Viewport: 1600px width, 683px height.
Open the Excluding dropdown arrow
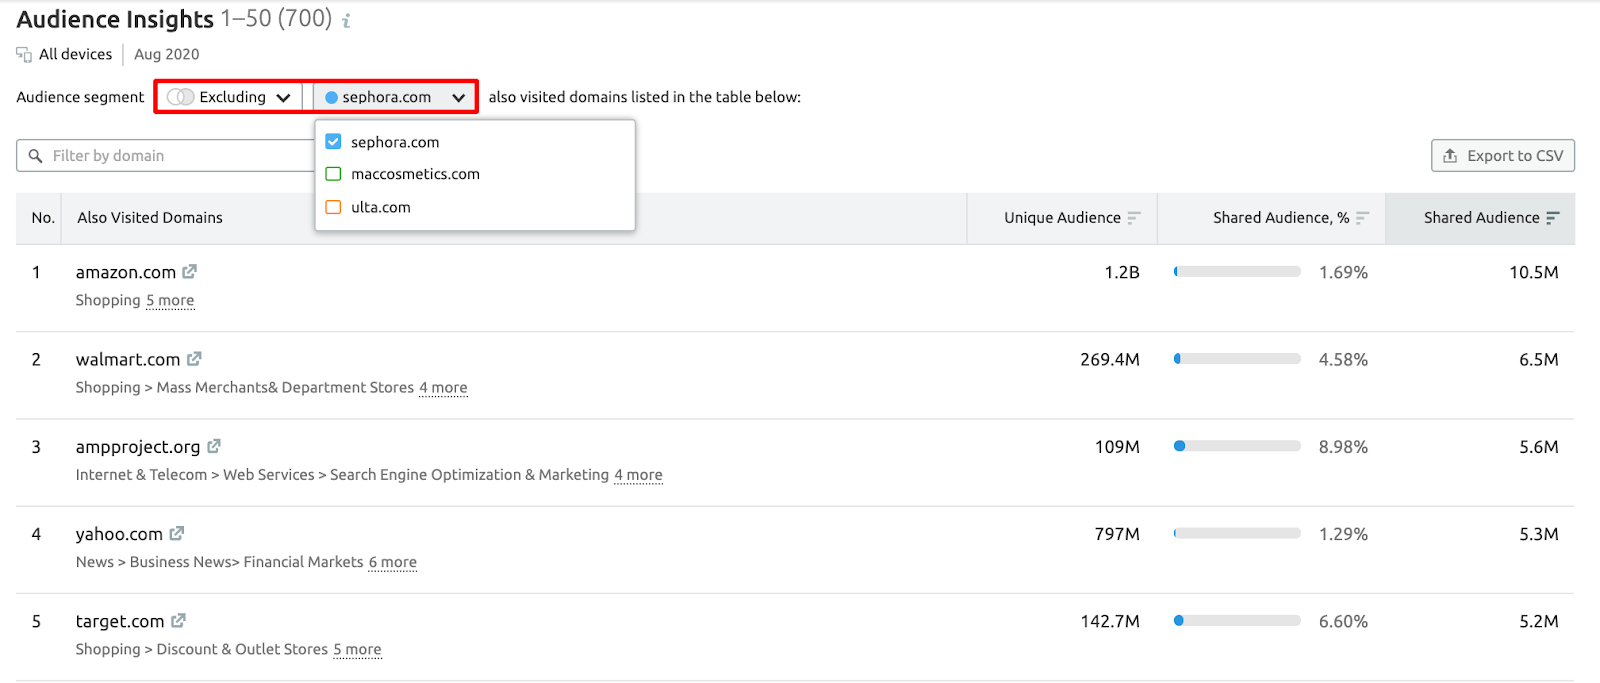283,98
